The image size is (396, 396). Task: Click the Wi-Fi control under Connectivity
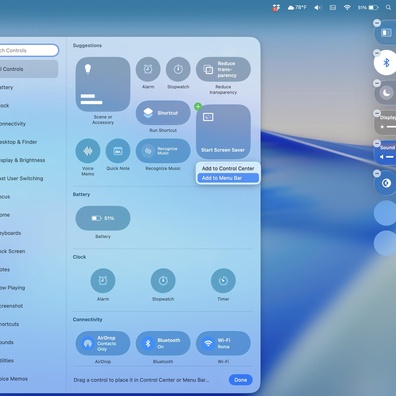click(223, 343)
